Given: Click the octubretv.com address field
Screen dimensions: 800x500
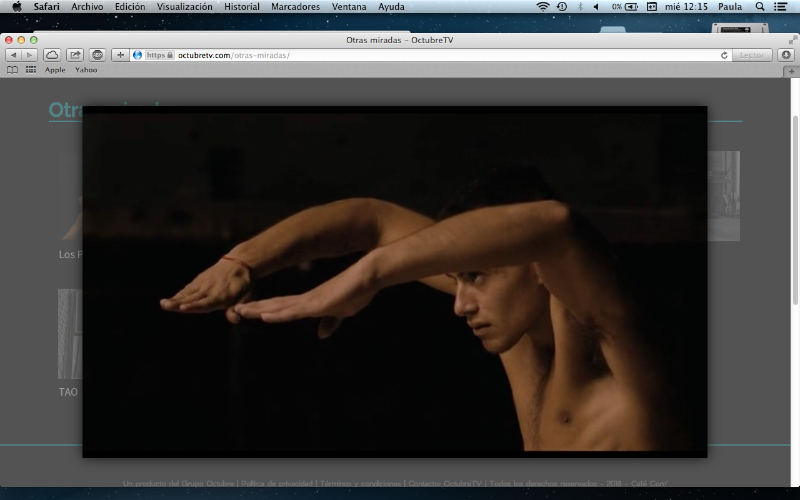Looking at the screenshot, I should tap(429, 55).
